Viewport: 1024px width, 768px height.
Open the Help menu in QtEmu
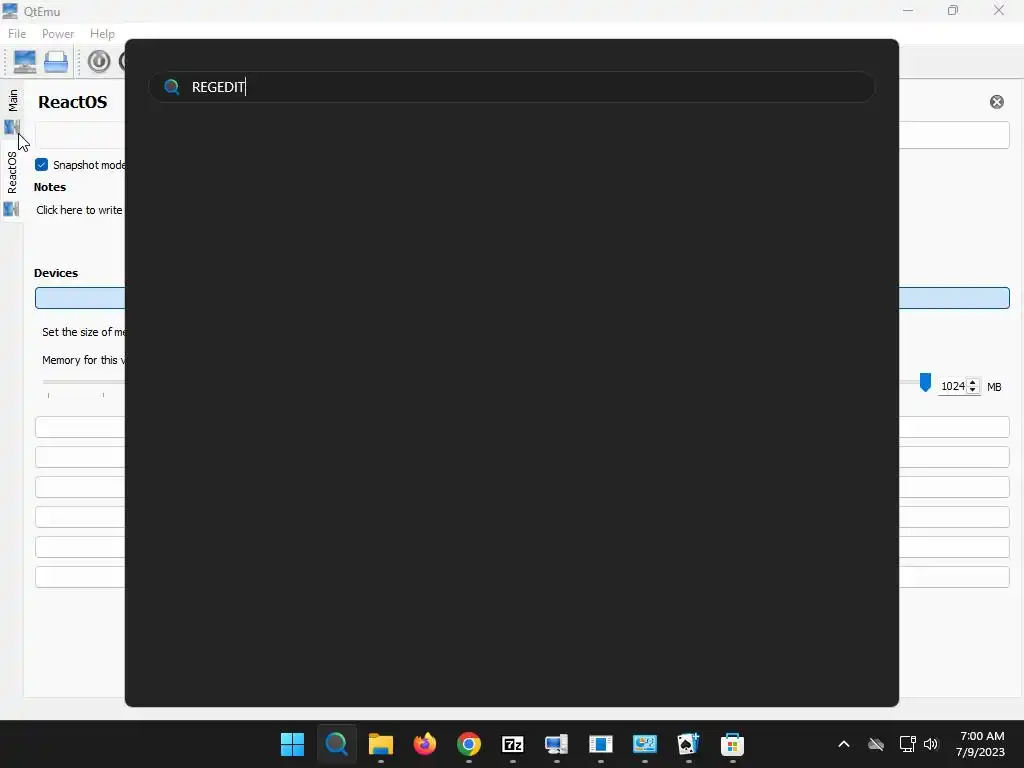click(x=102, y=33)
